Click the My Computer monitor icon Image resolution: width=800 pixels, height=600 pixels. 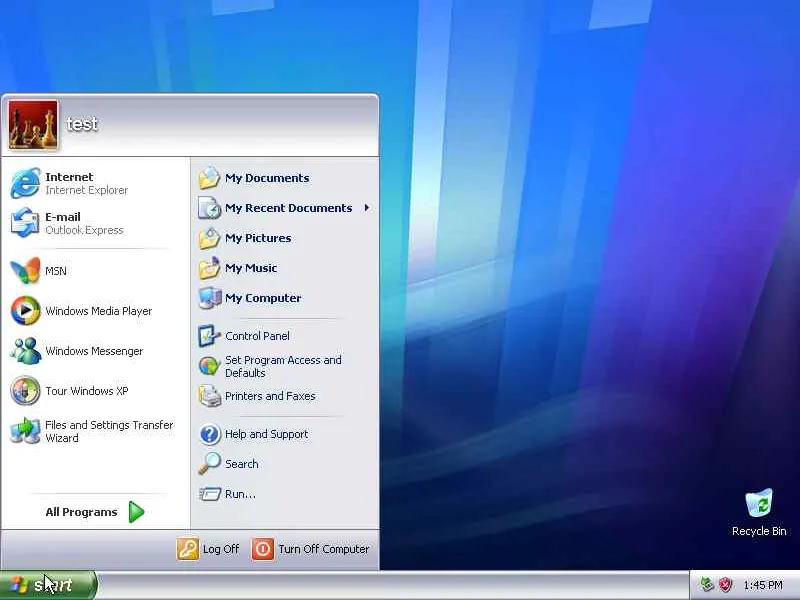209,298
